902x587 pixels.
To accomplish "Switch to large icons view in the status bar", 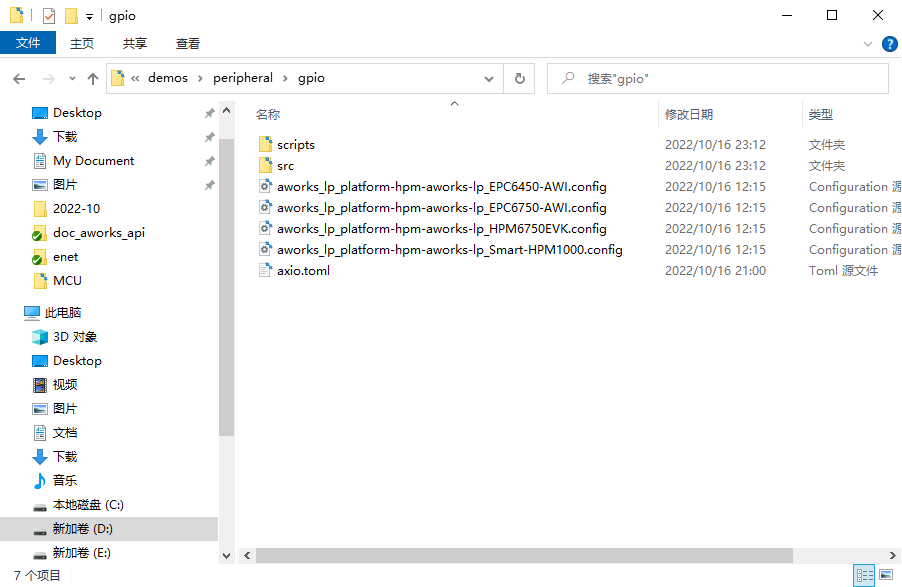I will click(x=884, y=575).
